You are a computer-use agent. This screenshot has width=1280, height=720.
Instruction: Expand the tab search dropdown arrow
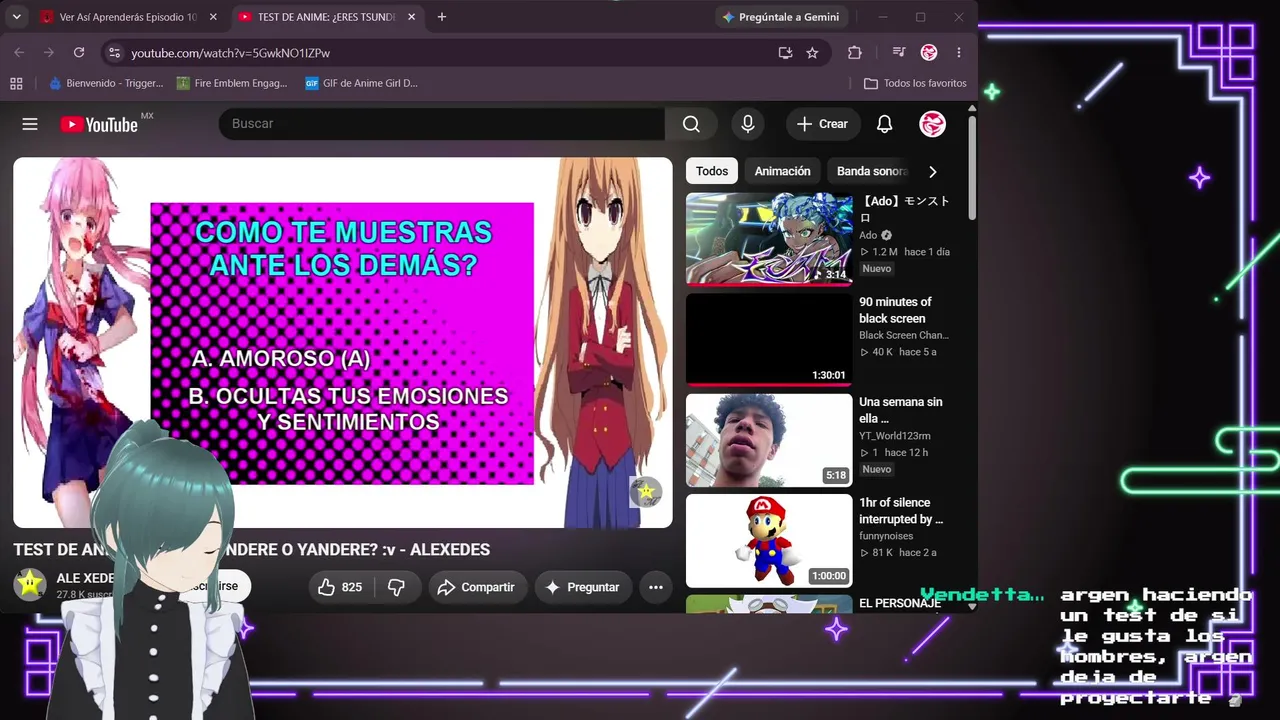coord(16,17)
